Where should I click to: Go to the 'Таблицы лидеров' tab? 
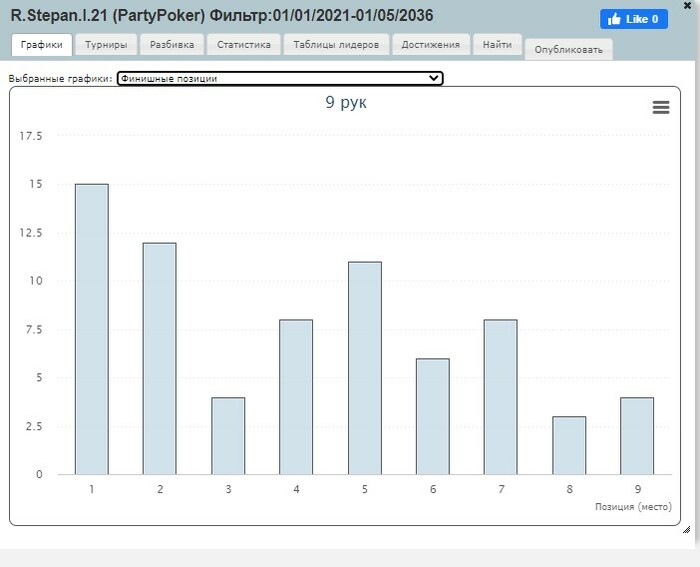[336, 45]
